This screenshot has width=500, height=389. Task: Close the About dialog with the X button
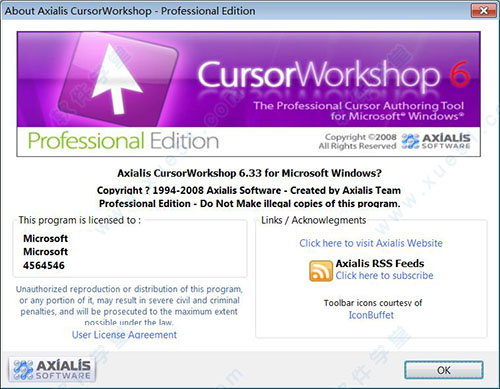(483, 11)
